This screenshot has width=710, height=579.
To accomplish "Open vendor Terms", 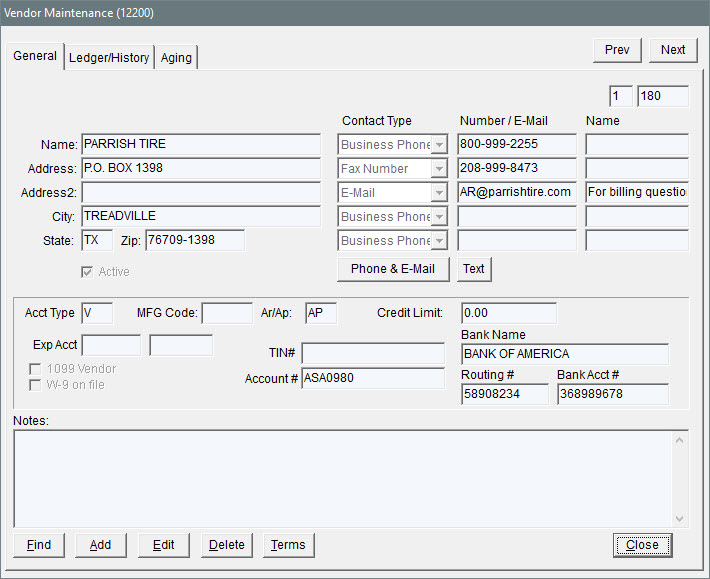I will [x=288, y=545].
